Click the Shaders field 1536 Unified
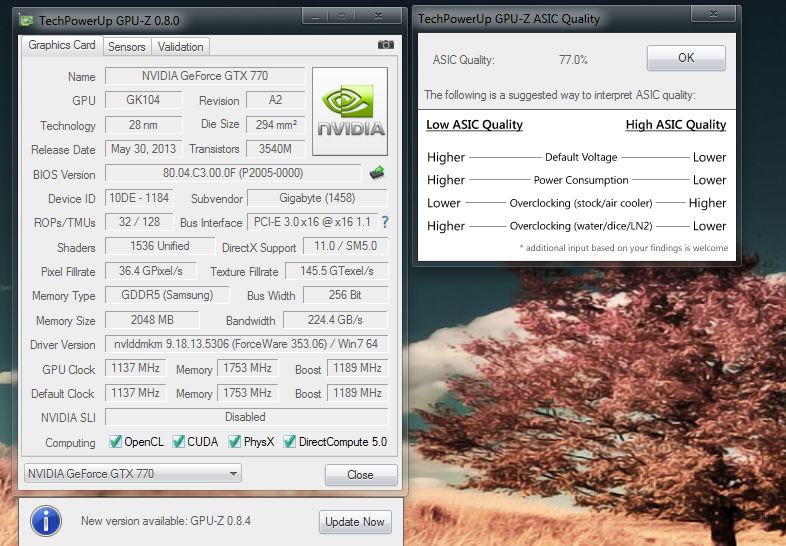 point(160,246)
